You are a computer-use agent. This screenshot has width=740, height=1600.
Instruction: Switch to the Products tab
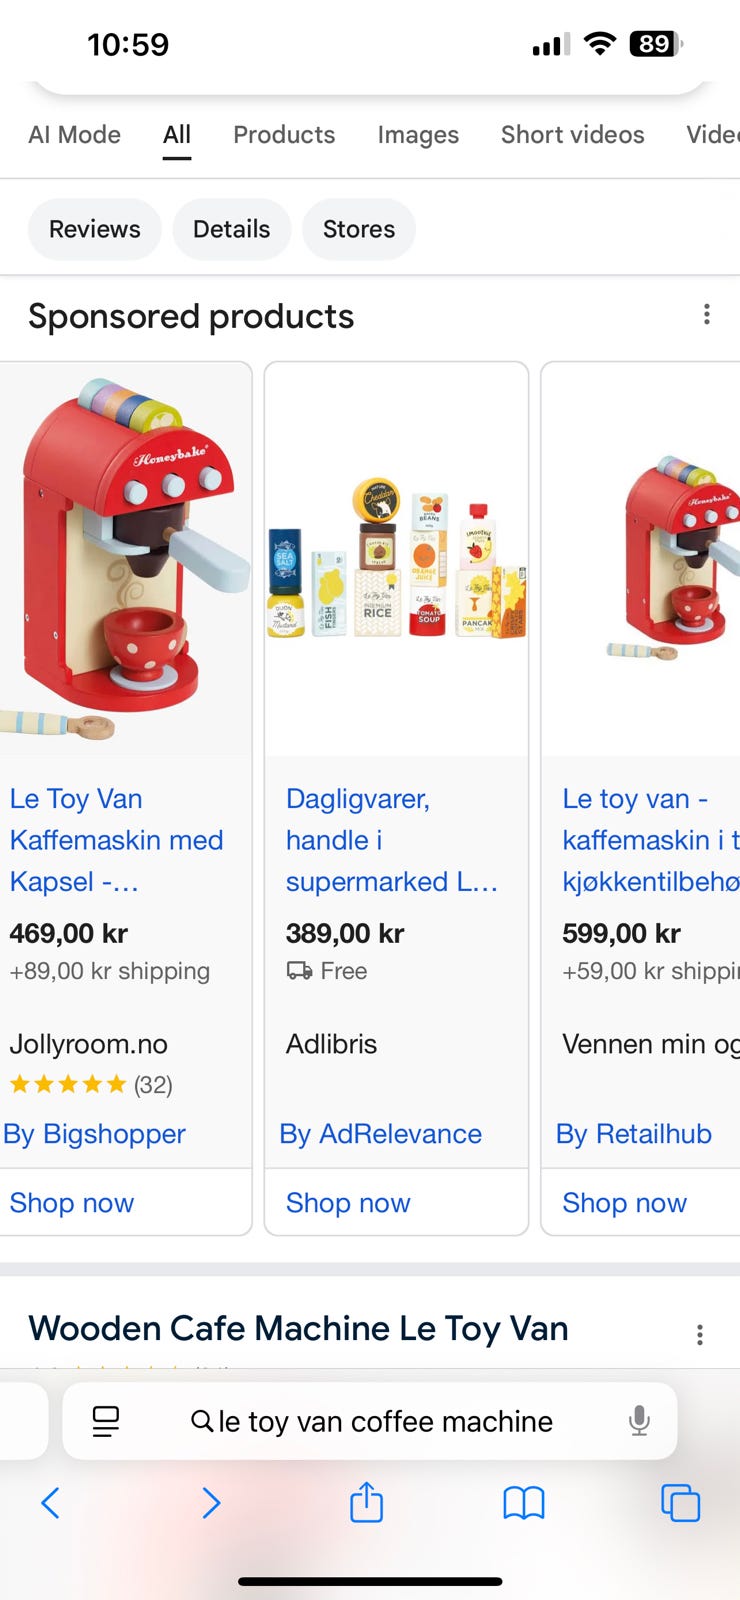(284, 134)
